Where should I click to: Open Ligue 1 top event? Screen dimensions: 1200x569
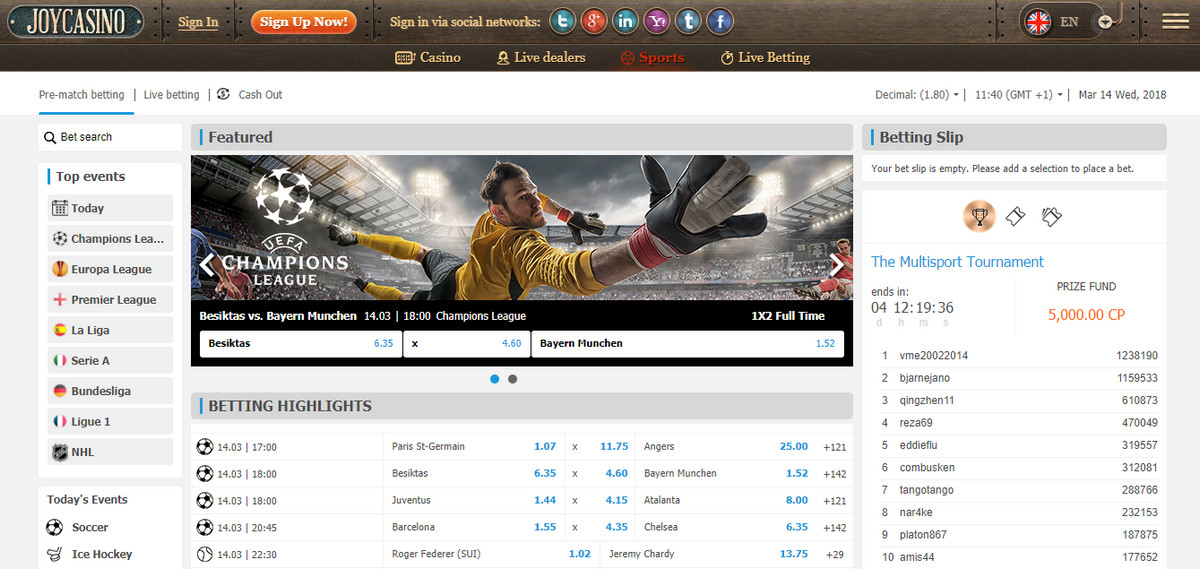[x=110, y=422]
